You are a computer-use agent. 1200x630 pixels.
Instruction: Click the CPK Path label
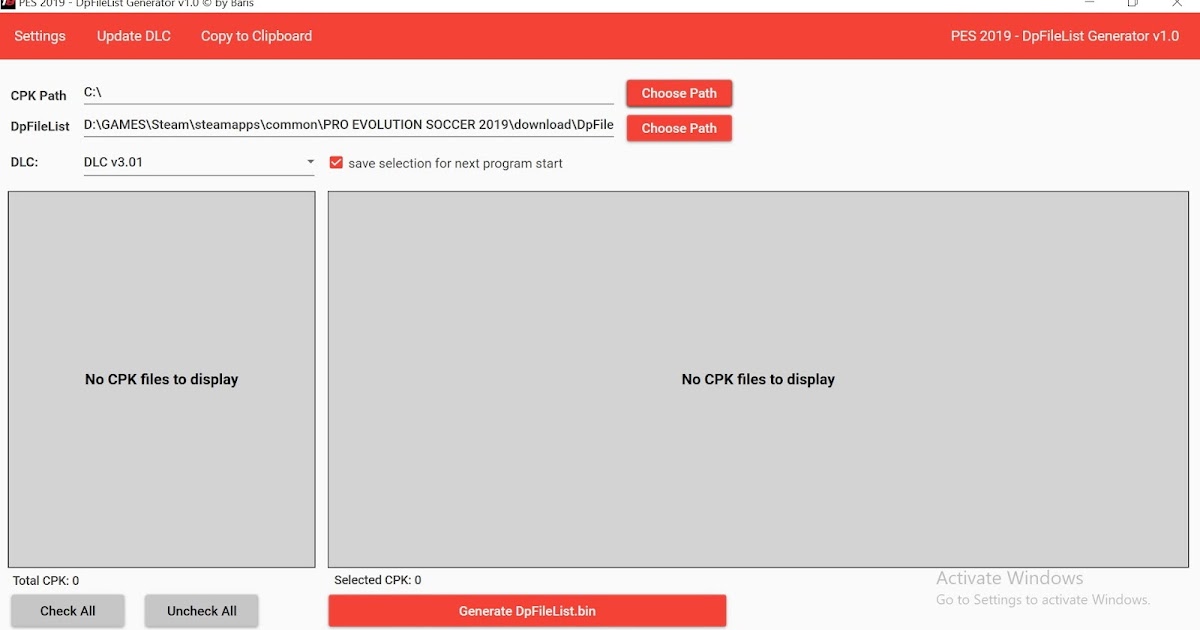pos(39,96)
